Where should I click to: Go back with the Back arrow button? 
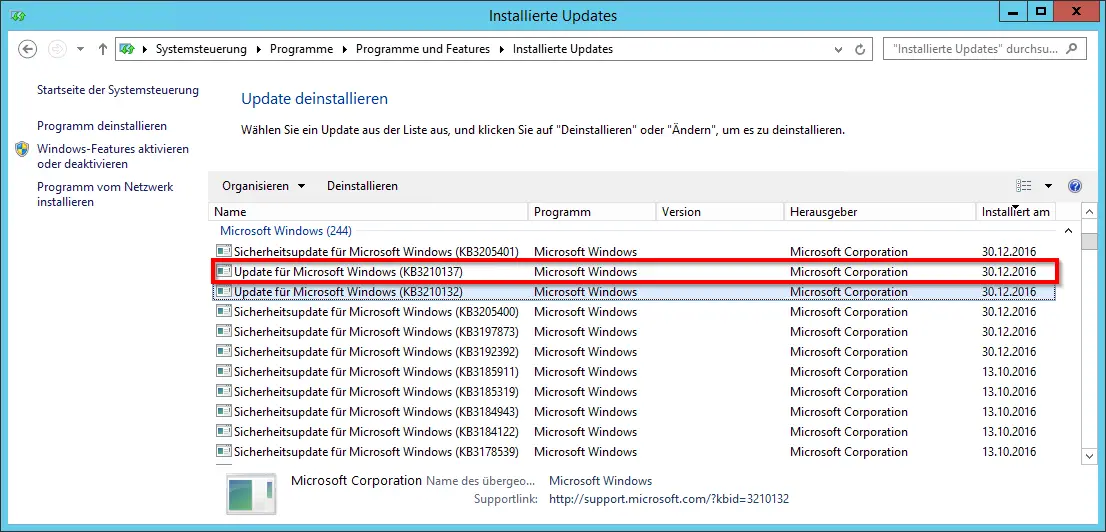click(x=27, y=49)
